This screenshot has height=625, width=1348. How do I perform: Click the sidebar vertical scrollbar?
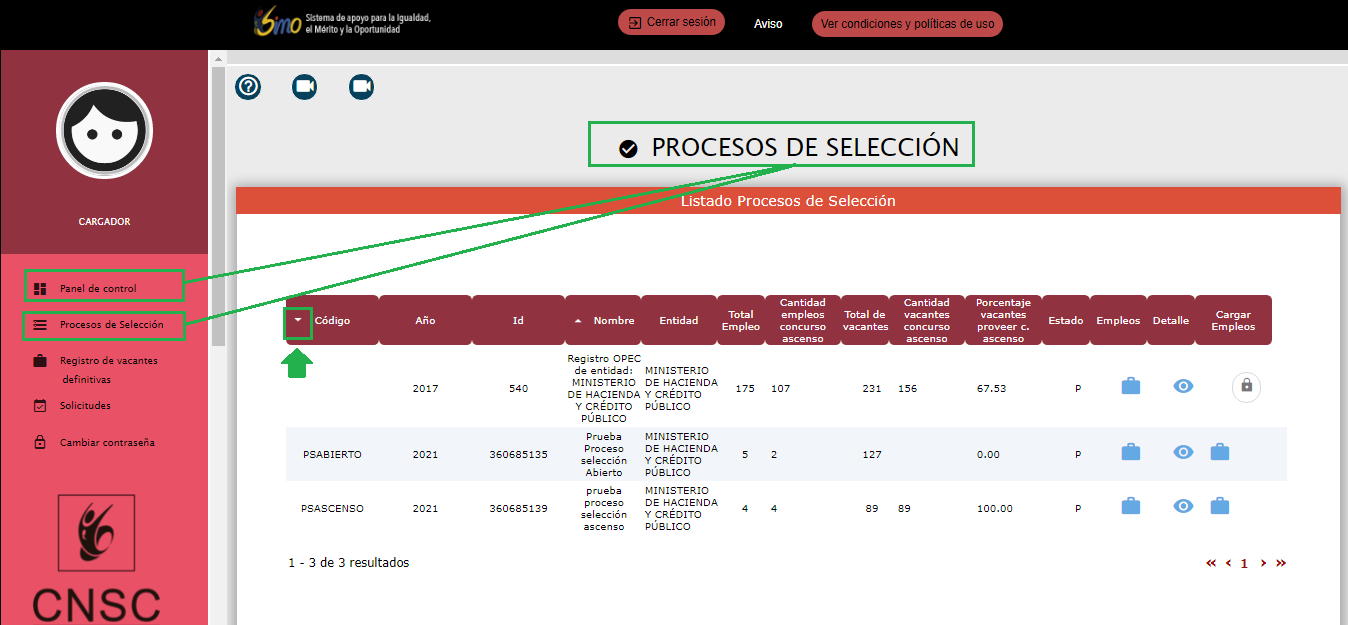pyautogui.click(x=217, y=200)
